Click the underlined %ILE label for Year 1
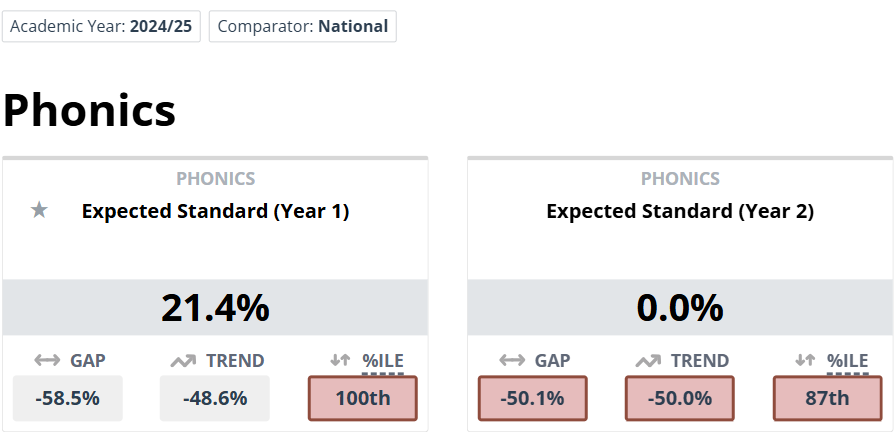 tap(383, 361)
